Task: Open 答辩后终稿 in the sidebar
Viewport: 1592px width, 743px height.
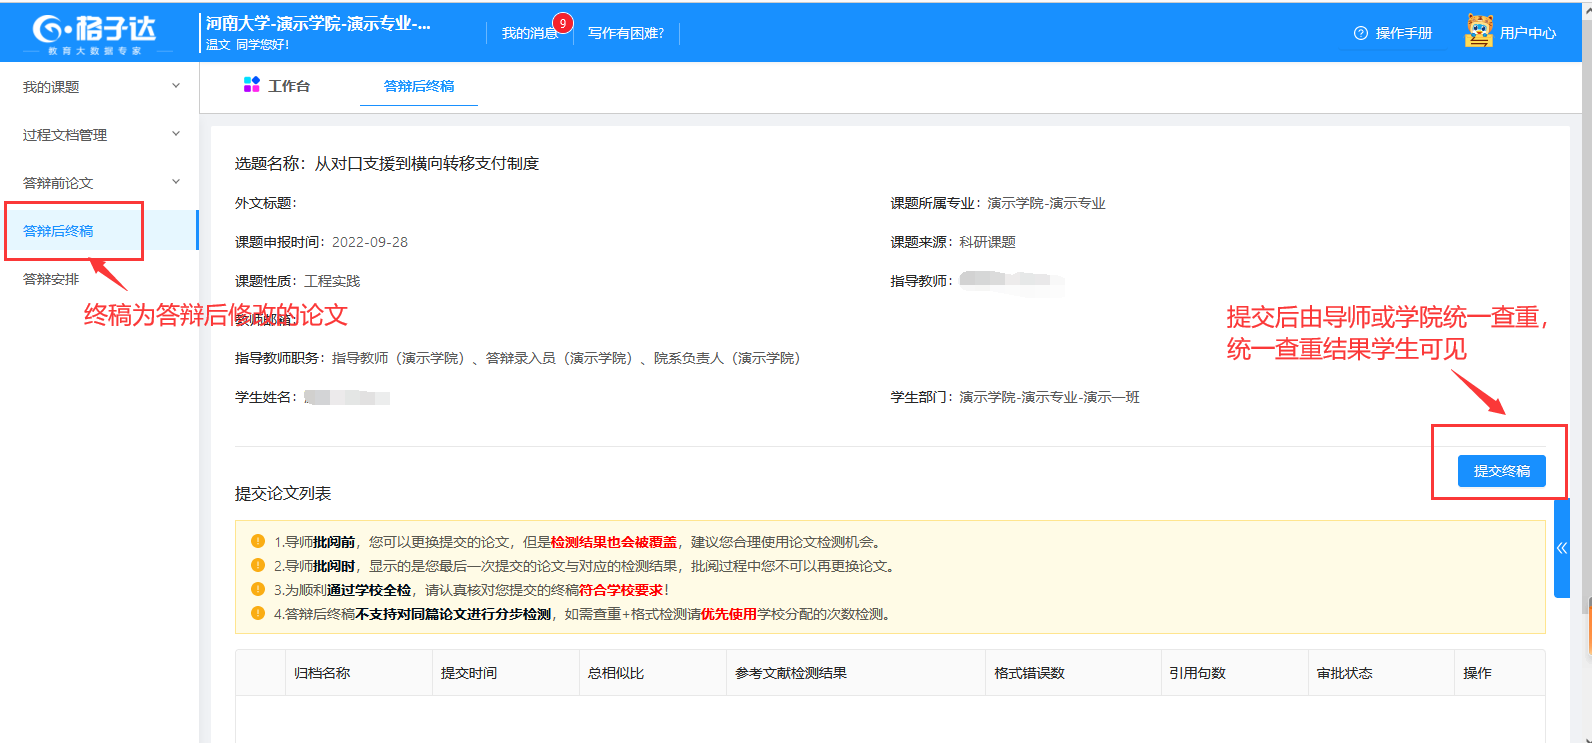Action: click(x=58, y=231)
